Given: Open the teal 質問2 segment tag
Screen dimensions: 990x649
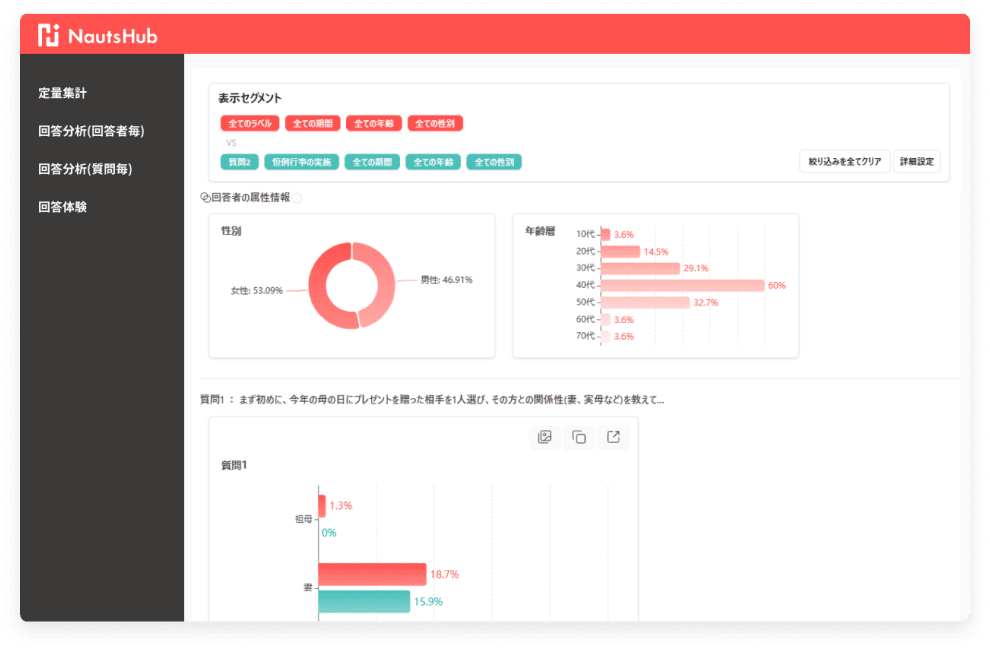Looking at the screenshot, I should 240,162.
